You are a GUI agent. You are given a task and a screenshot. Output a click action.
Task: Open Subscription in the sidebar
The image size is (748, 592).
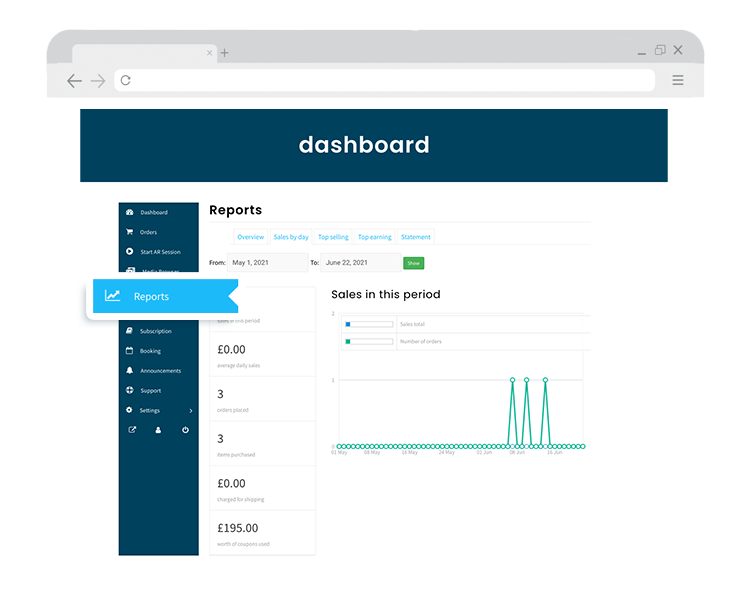coord(158,331)
